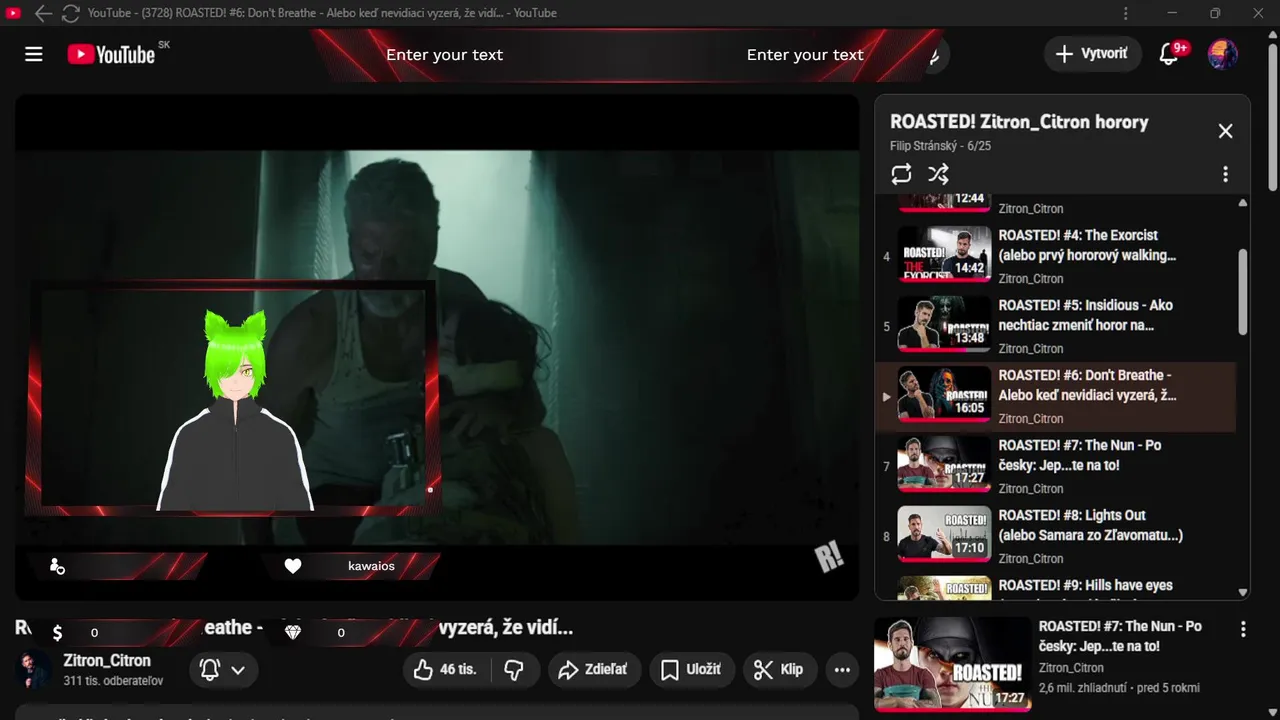Open the browser three-dot menu in title bar
This screenshot has width=1280, height=720.
pos(1126,13)
